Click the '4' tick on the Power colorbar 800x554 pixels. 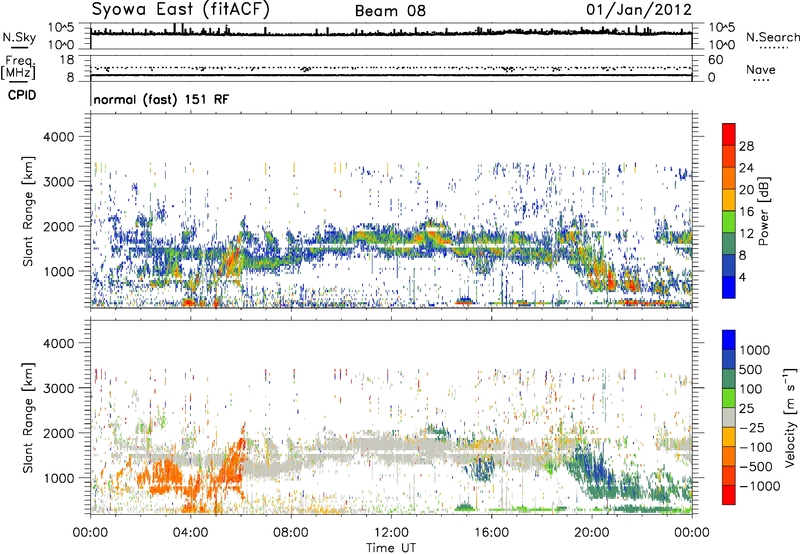click(x=742, y=277)
